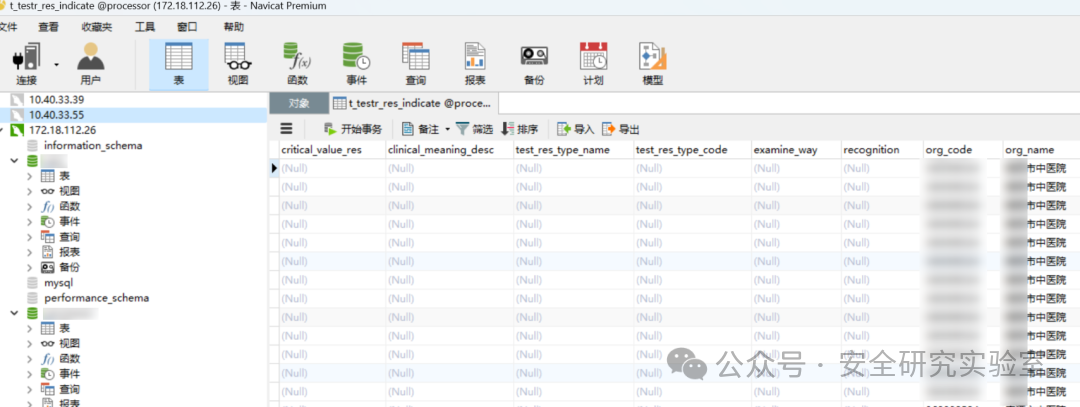The width and height of the screenshot is (1080, 407).
Task: Open the 函数 functions toolbar icon
Action: pyautogui.click(x=297, y=65)
